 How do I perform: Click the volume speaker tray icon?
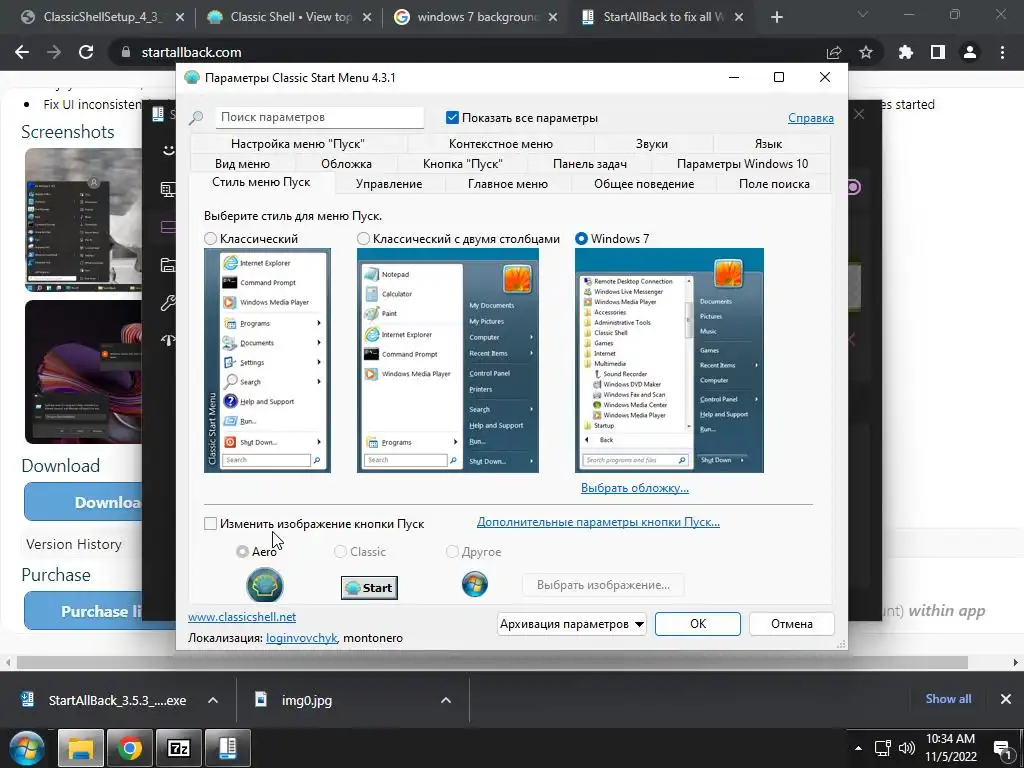click(906, 748)
